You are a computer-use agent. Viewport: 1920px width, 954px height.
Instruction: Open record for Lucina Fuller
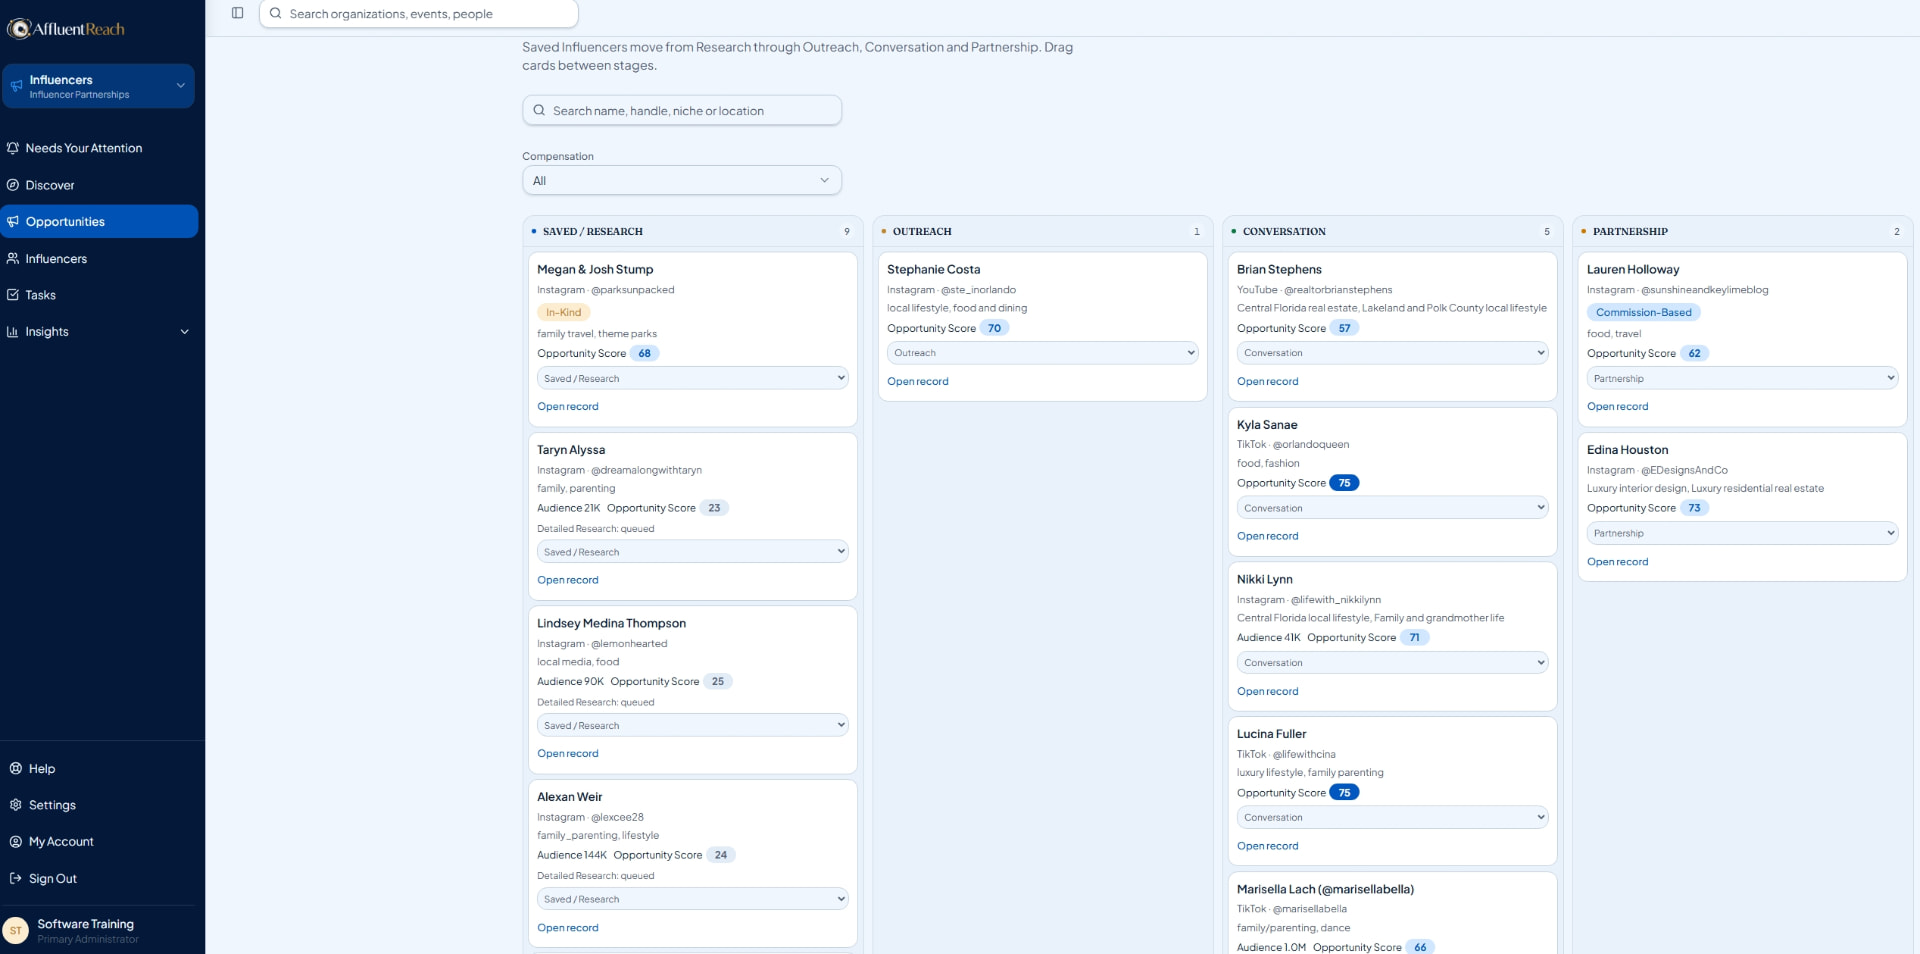[1267, 846]
